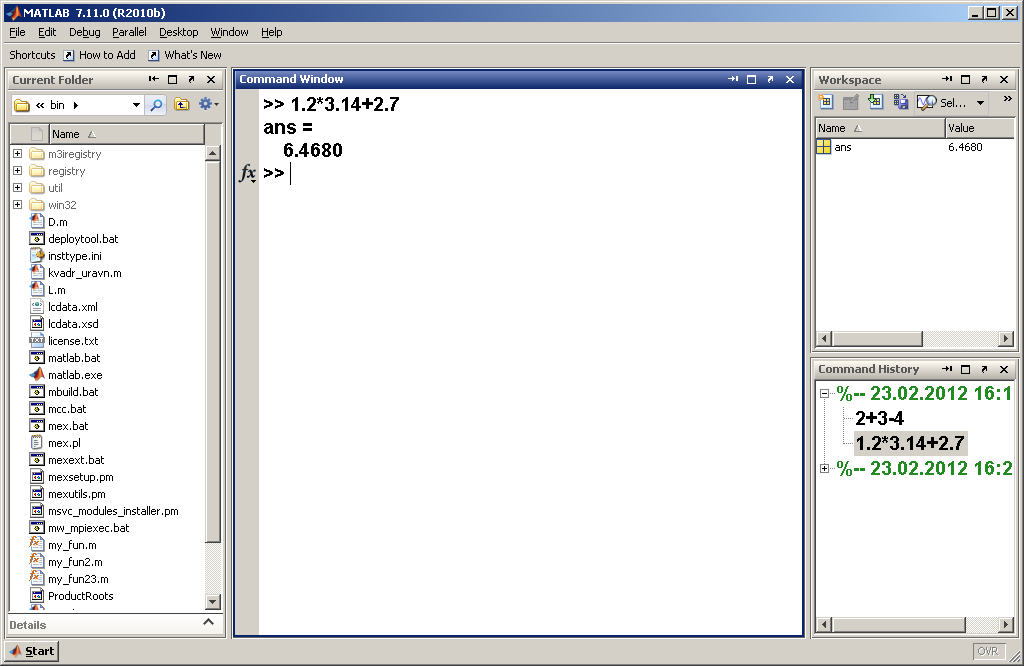The width and height of the screenshot is (1024, 666).
Task: Open the Help menu
Action: [x=272, y=32]
